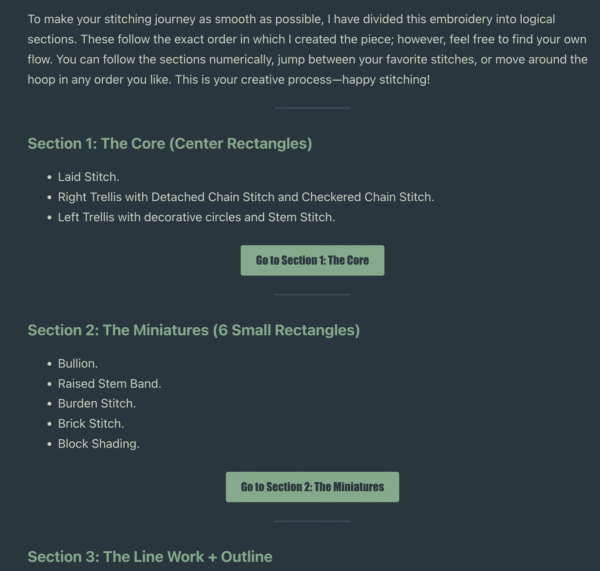This screenshot has height=571, width=600.
Task: Select the Raised Stem Band list item
Action: coord(109,384)
